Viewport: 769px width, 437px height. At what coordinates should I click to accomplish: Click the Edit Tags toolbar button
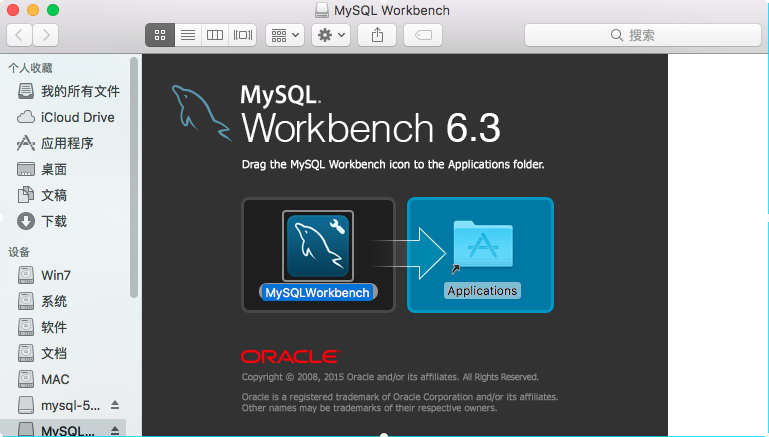pyautogui.click(x=423, y=35)
